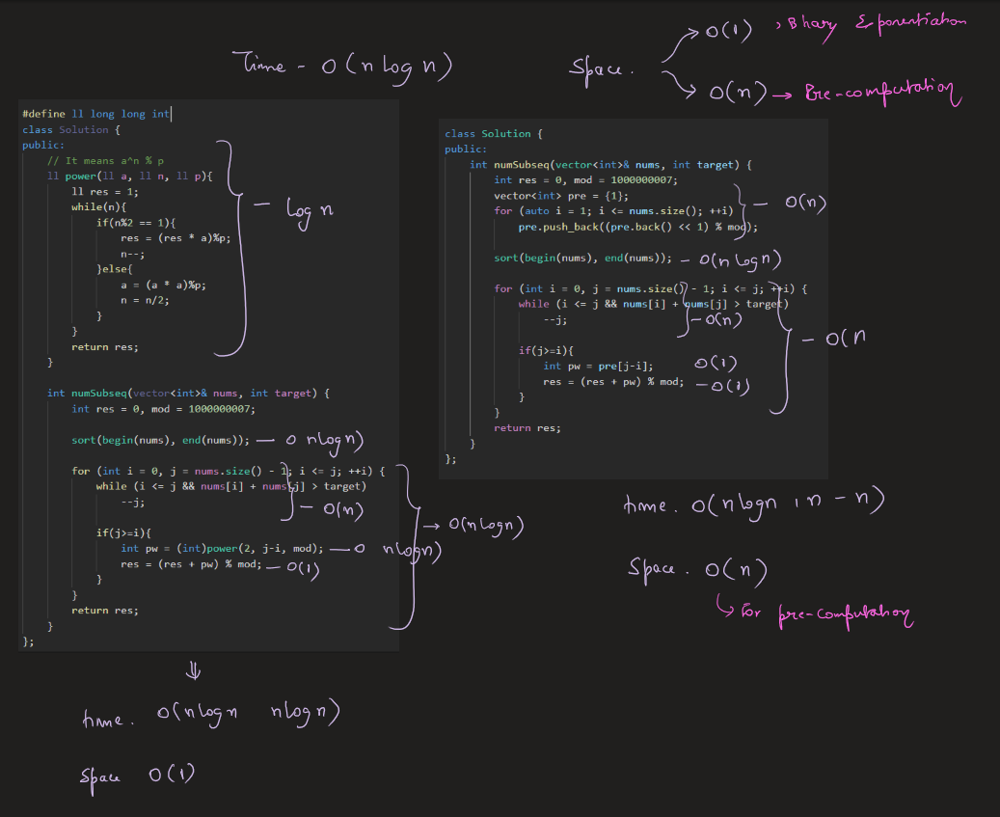Click the pink "for pre-computation" note at bottom
This screenshot has width=1000, height=817.
click(815, 612)
